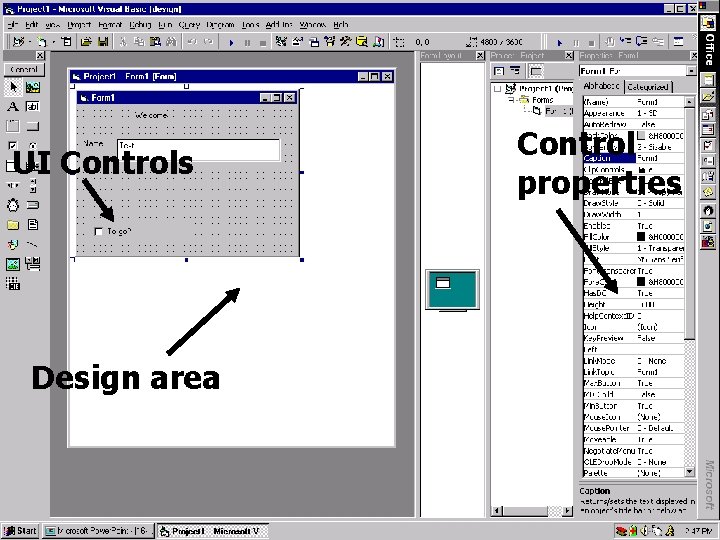Select the OLE container tool
The width and height of the screenshot is (720, 540).
13,283
